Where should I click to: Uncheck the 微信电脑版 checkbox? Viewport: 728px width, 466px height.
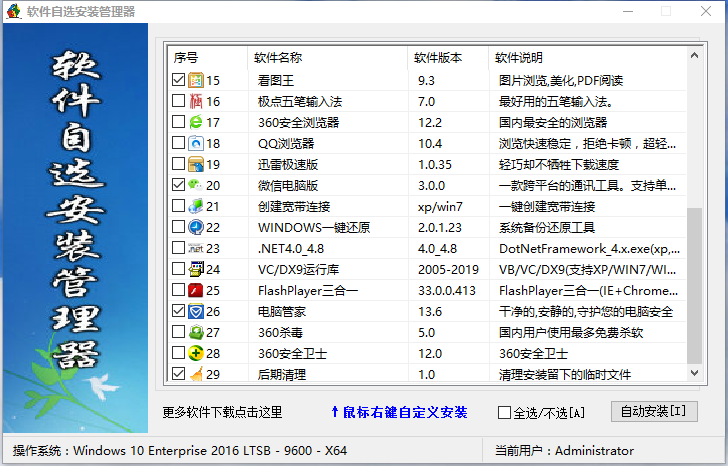tap(178, 184)
